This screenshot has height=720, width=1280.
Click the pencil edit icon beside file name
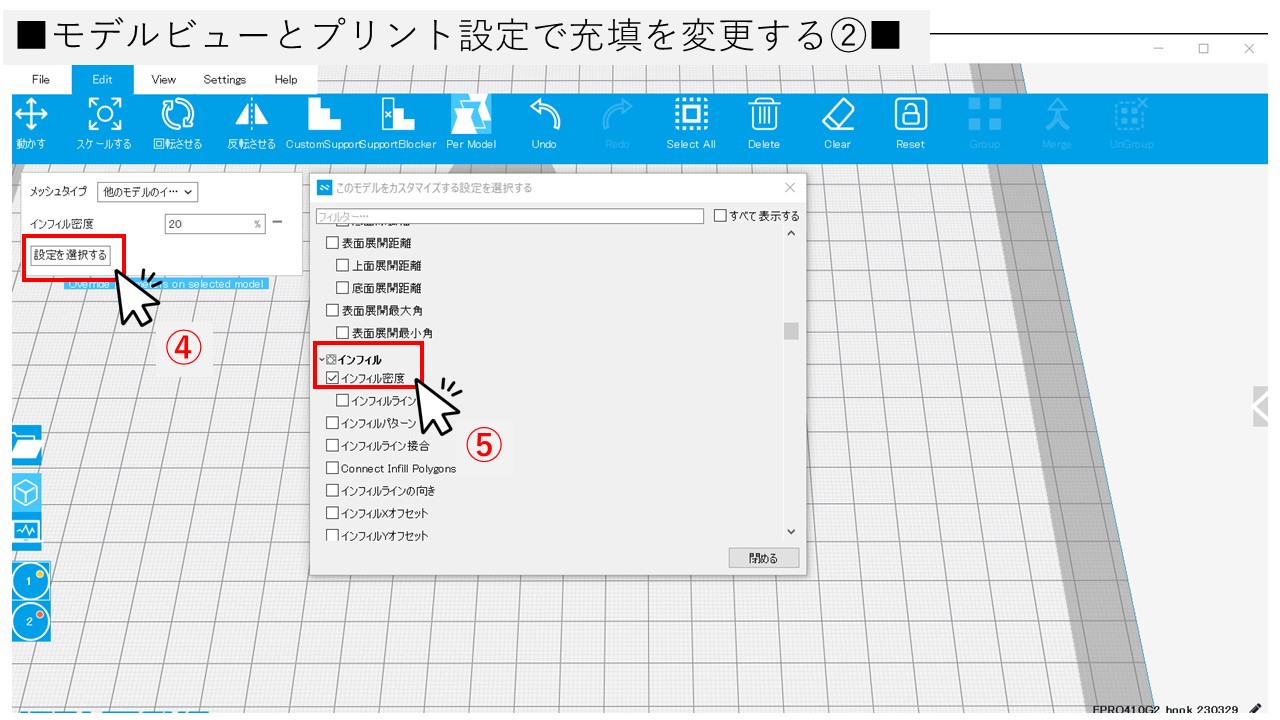pyautogui.click(x=1256, y=710)
